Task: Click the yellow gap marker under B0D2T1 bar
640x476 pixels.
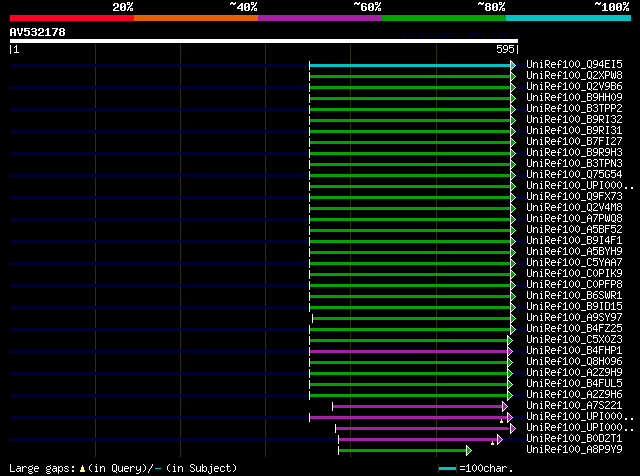Action: pyautogui.click(x=493, y=443)
